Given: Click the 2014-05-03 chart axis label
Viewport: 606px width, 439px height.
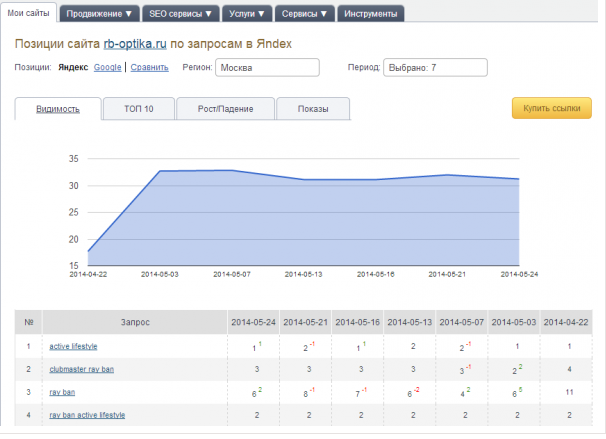Looking at the screenshot, I should coord(160,274).
